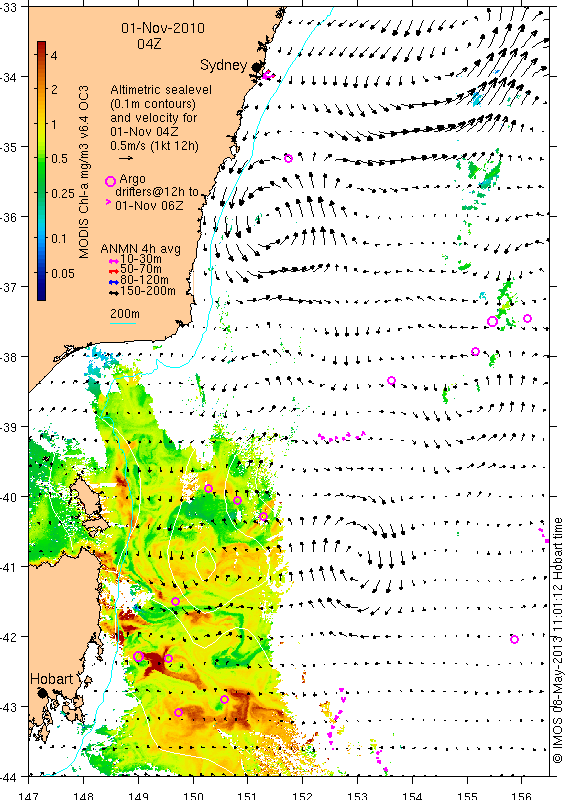Click the red 50-70m arrow legend symbol
570x800 pixels.
(114, 270)
